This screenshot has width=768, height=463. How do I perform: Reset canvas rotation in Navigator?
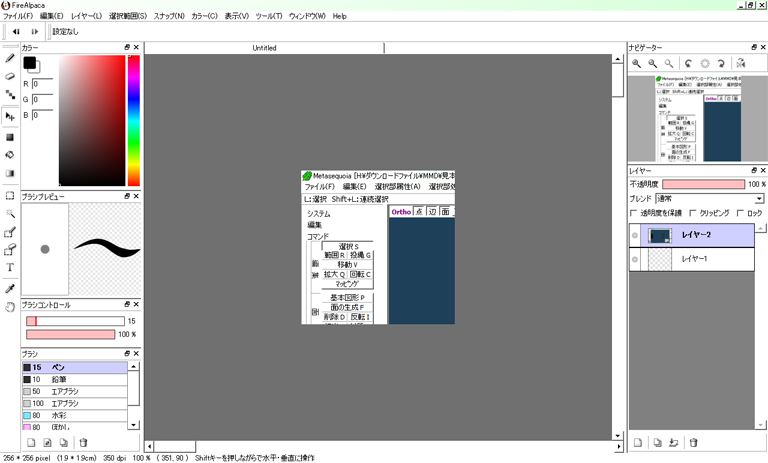tap(705, 63)
